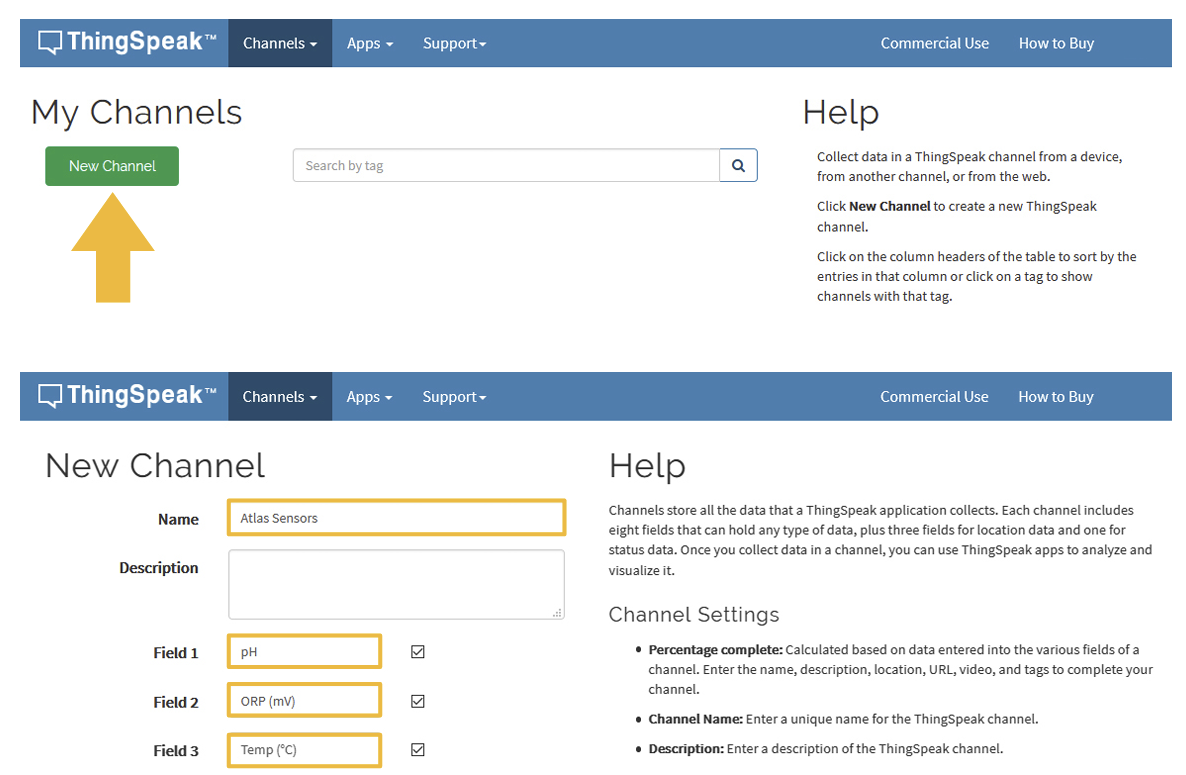Image resolution: width=1186 pixels, height=775 pixels.
Task: Click the Description form label
Action: (159, 568)
